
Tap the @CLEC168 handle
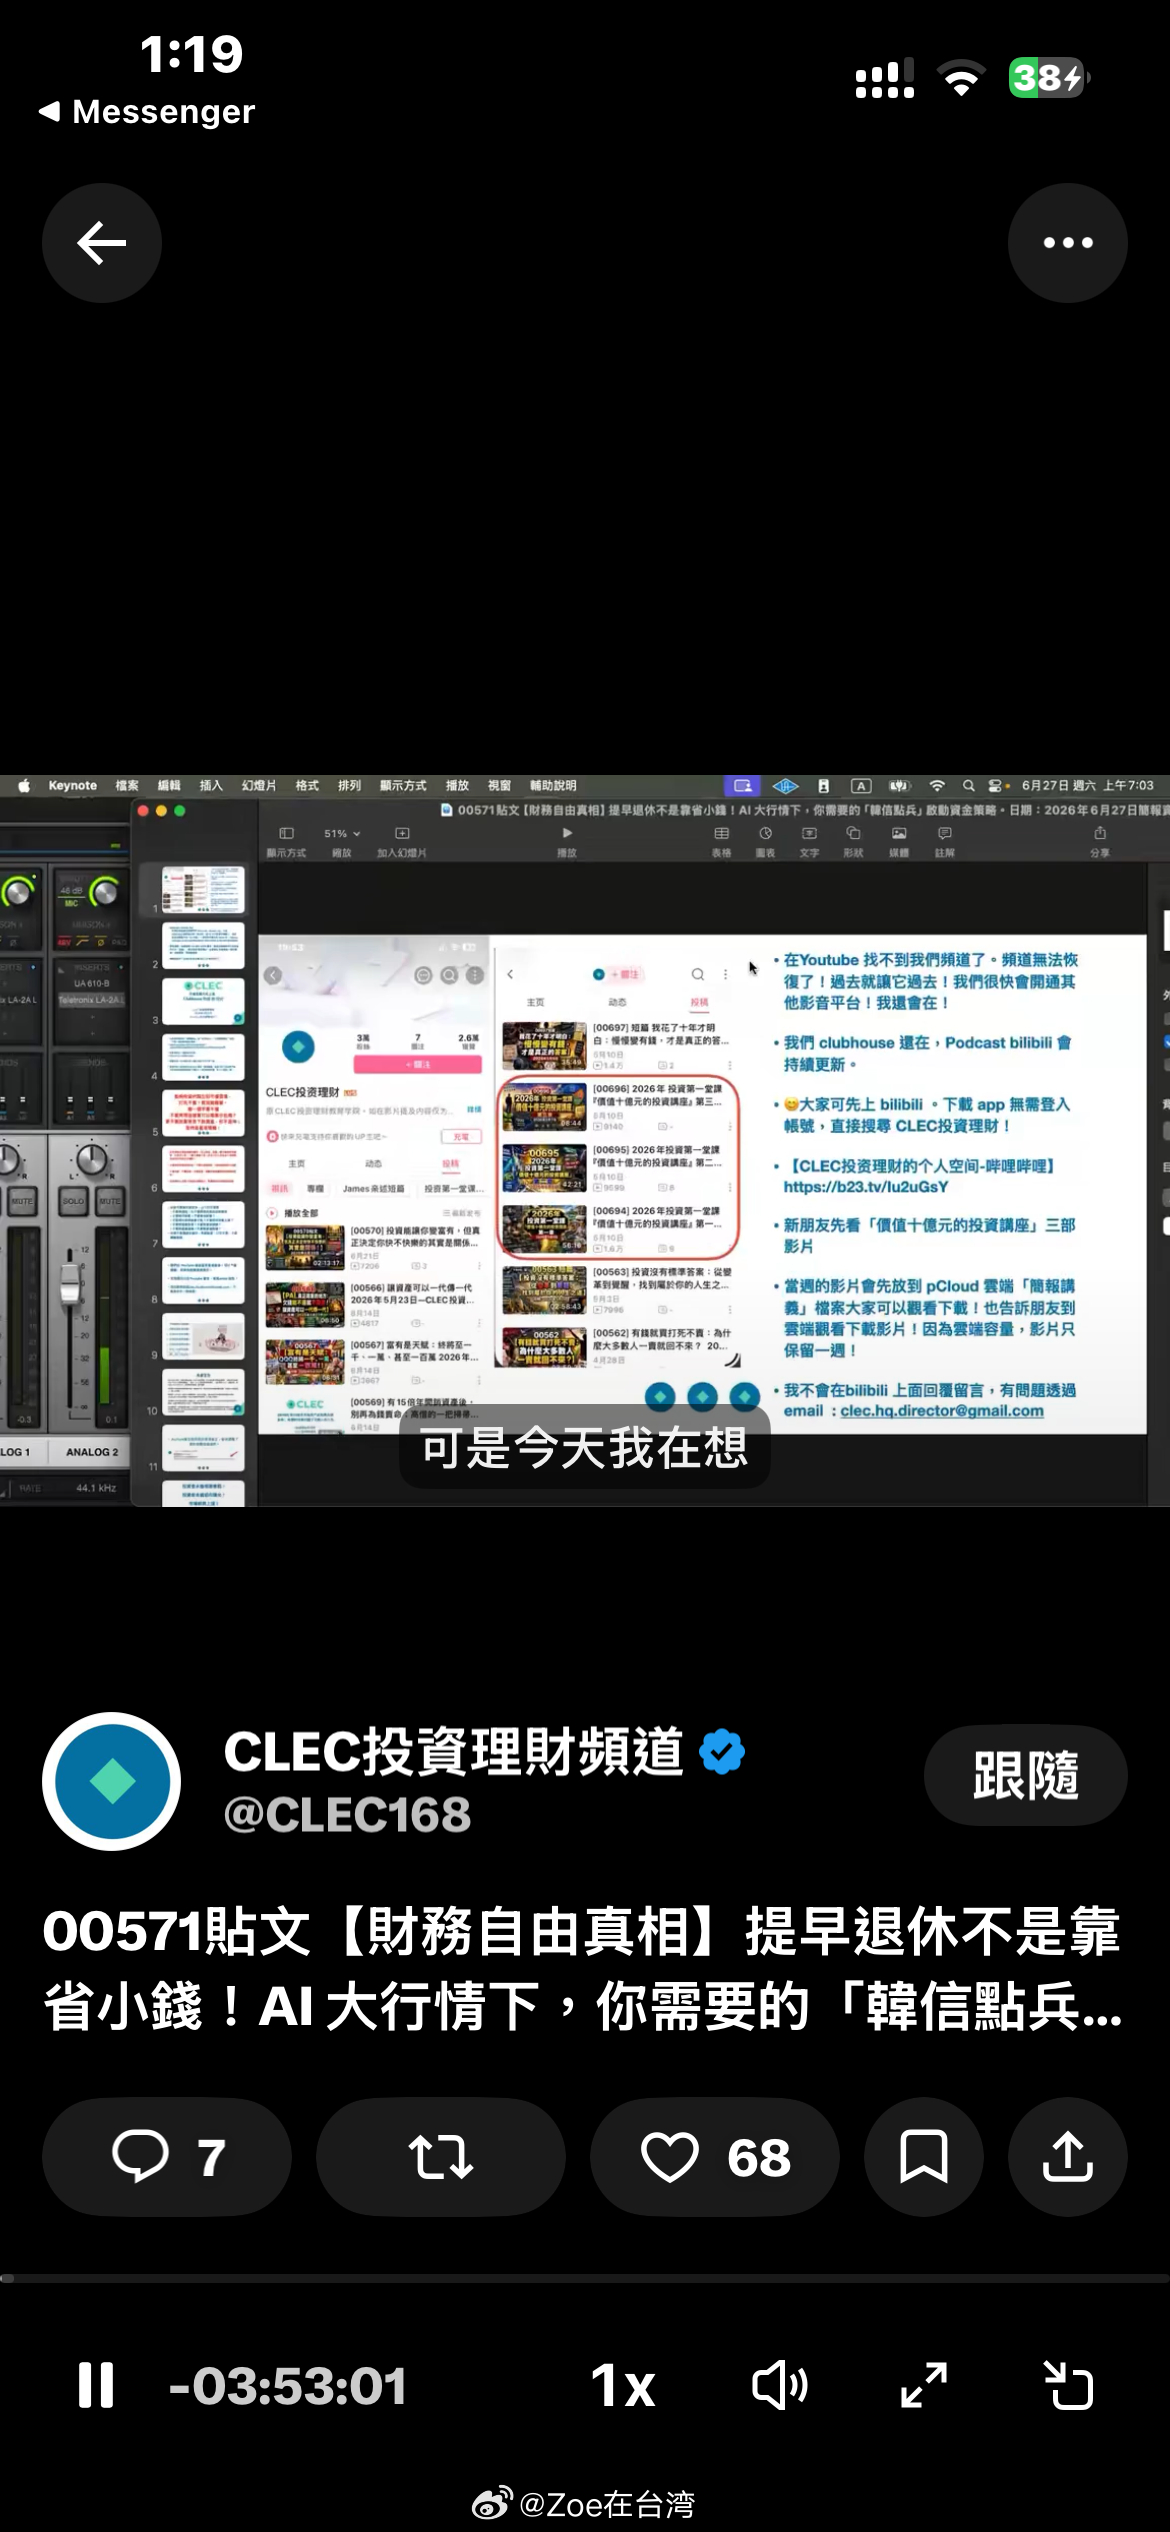(347, 1815)
